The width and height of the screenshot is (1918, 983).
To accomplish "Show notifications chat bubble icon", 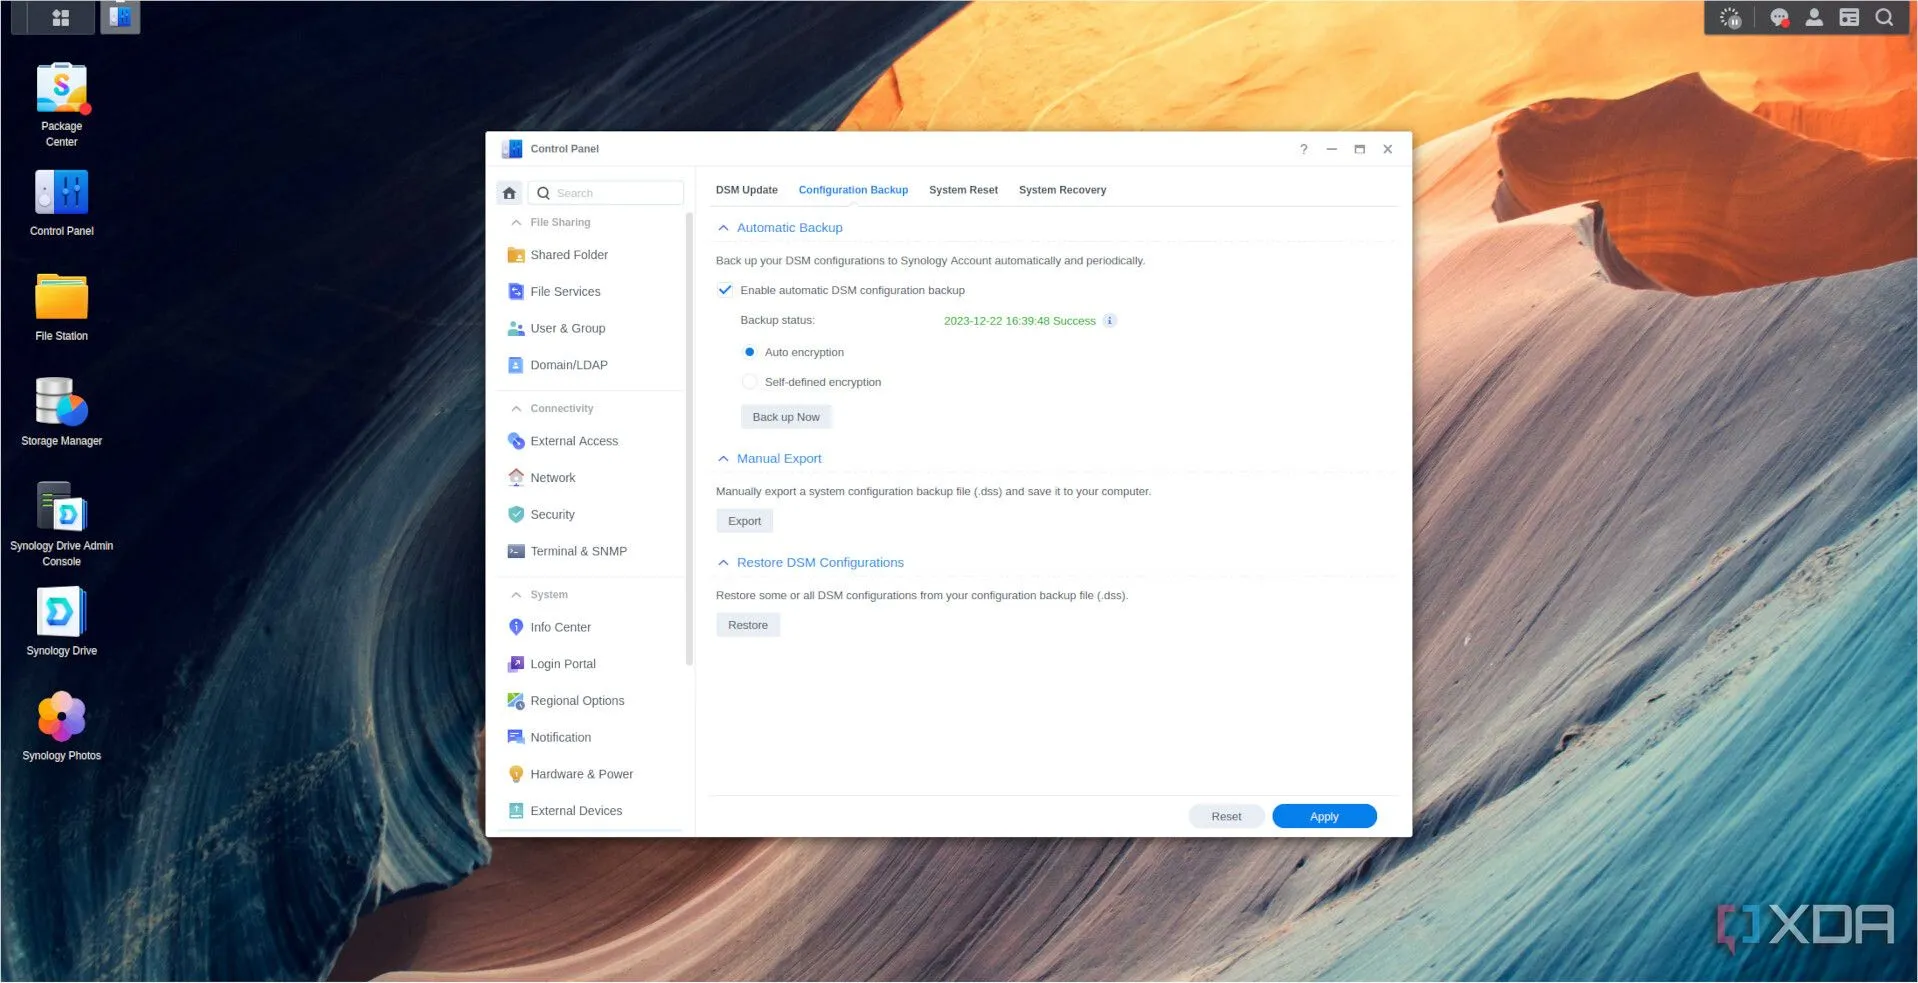I will click(x=1779, y=18).
